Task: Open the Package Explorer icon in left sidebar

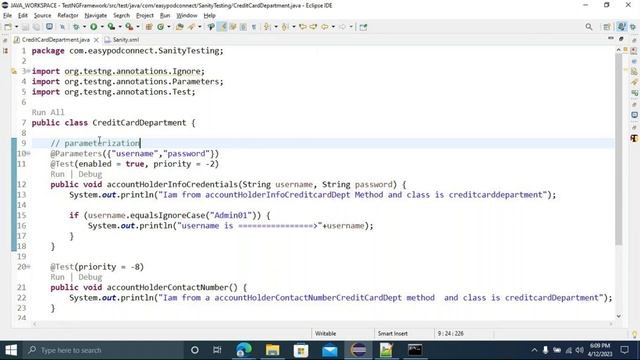Action: (5, 51)
